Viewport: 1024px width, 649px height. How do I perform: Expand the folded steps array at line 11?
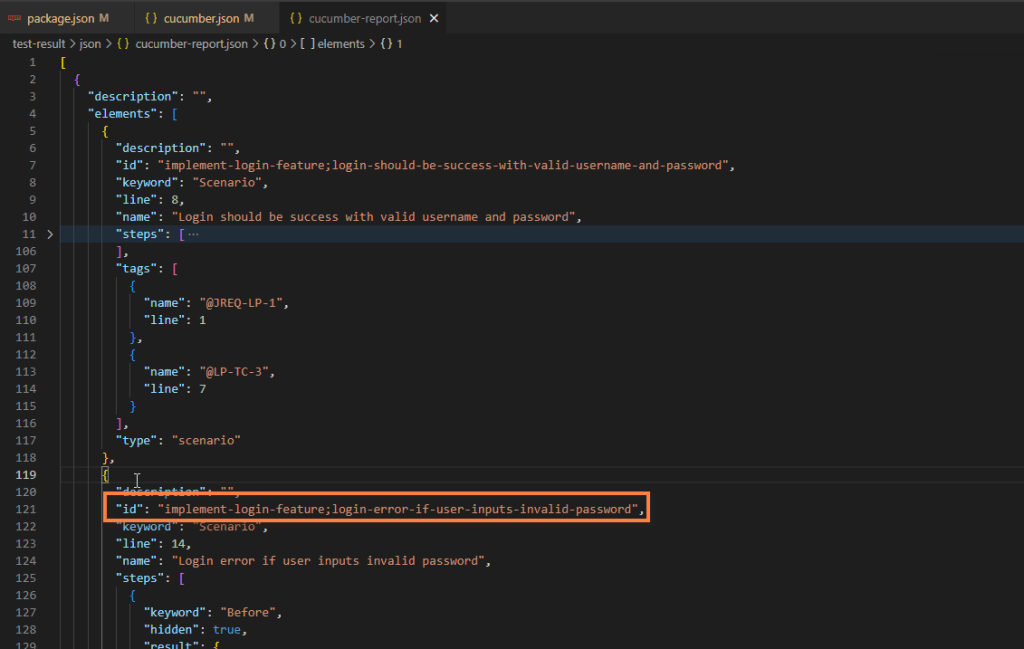(50, 234)
